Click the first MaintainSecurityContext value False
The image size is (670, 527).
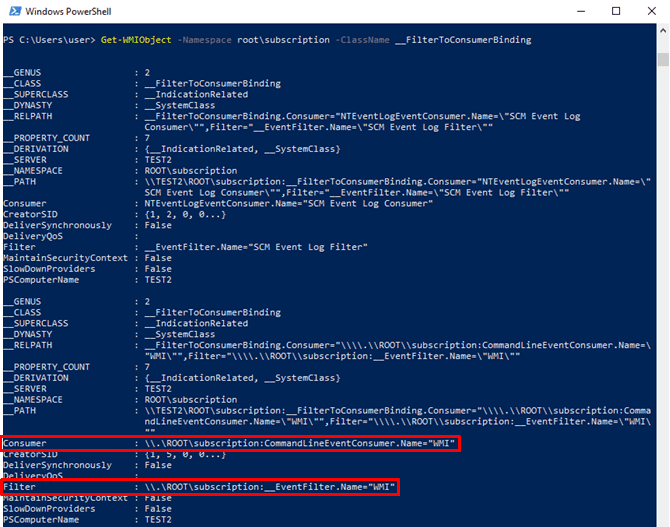(158, 258)
